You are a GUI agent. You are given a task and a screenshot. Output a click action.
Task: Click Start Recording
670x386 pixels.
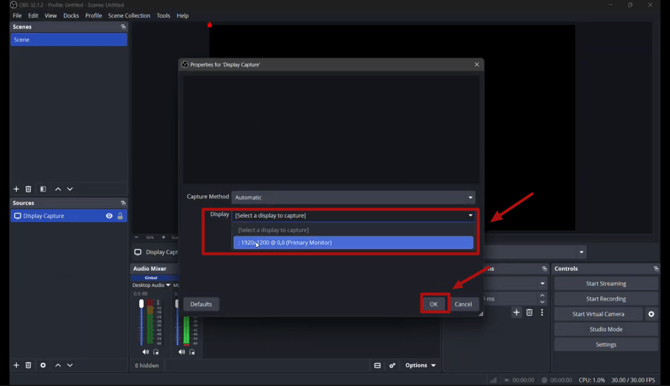[x=605, y=299]
